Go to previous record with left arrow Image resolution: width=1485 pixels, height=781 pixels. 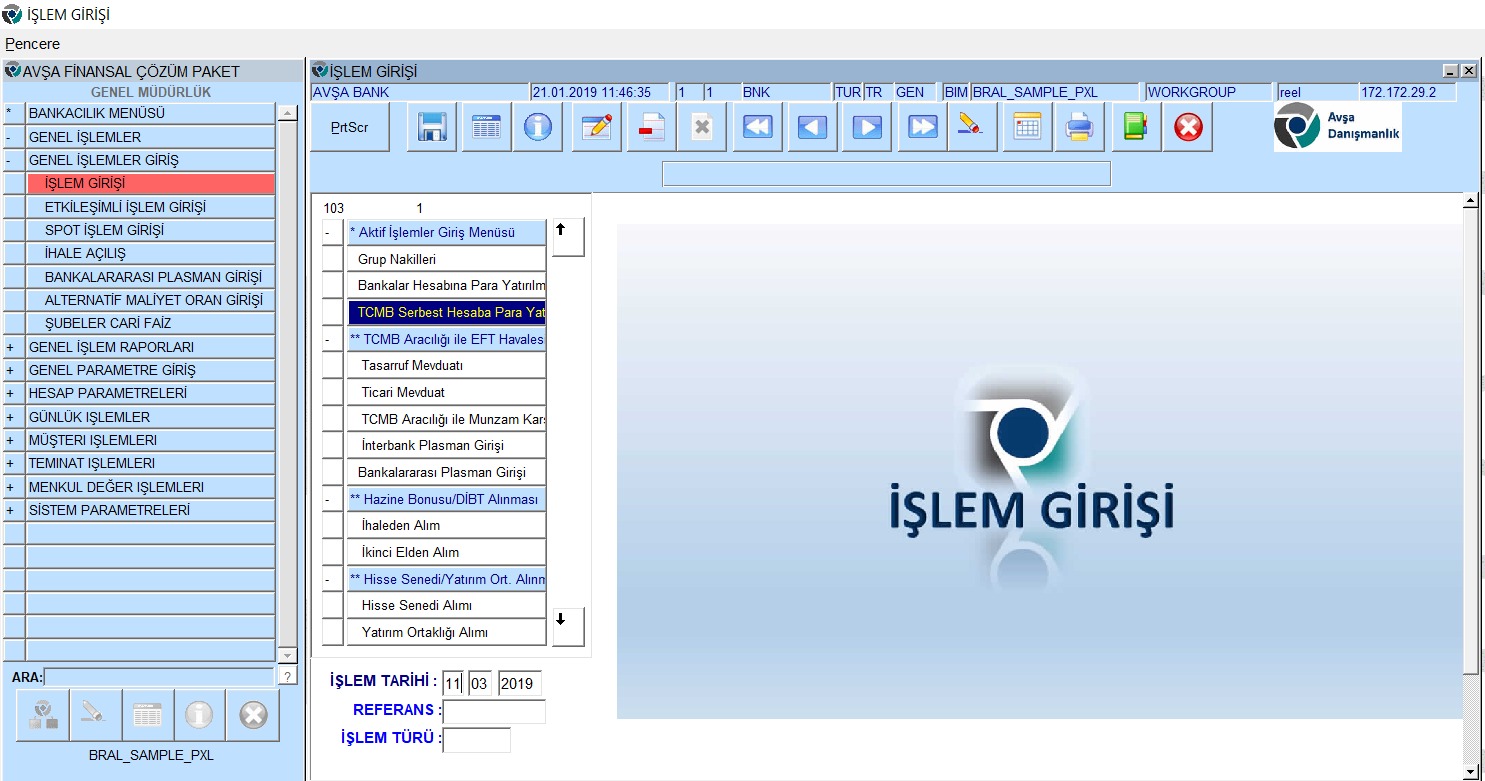pos(812,128)
